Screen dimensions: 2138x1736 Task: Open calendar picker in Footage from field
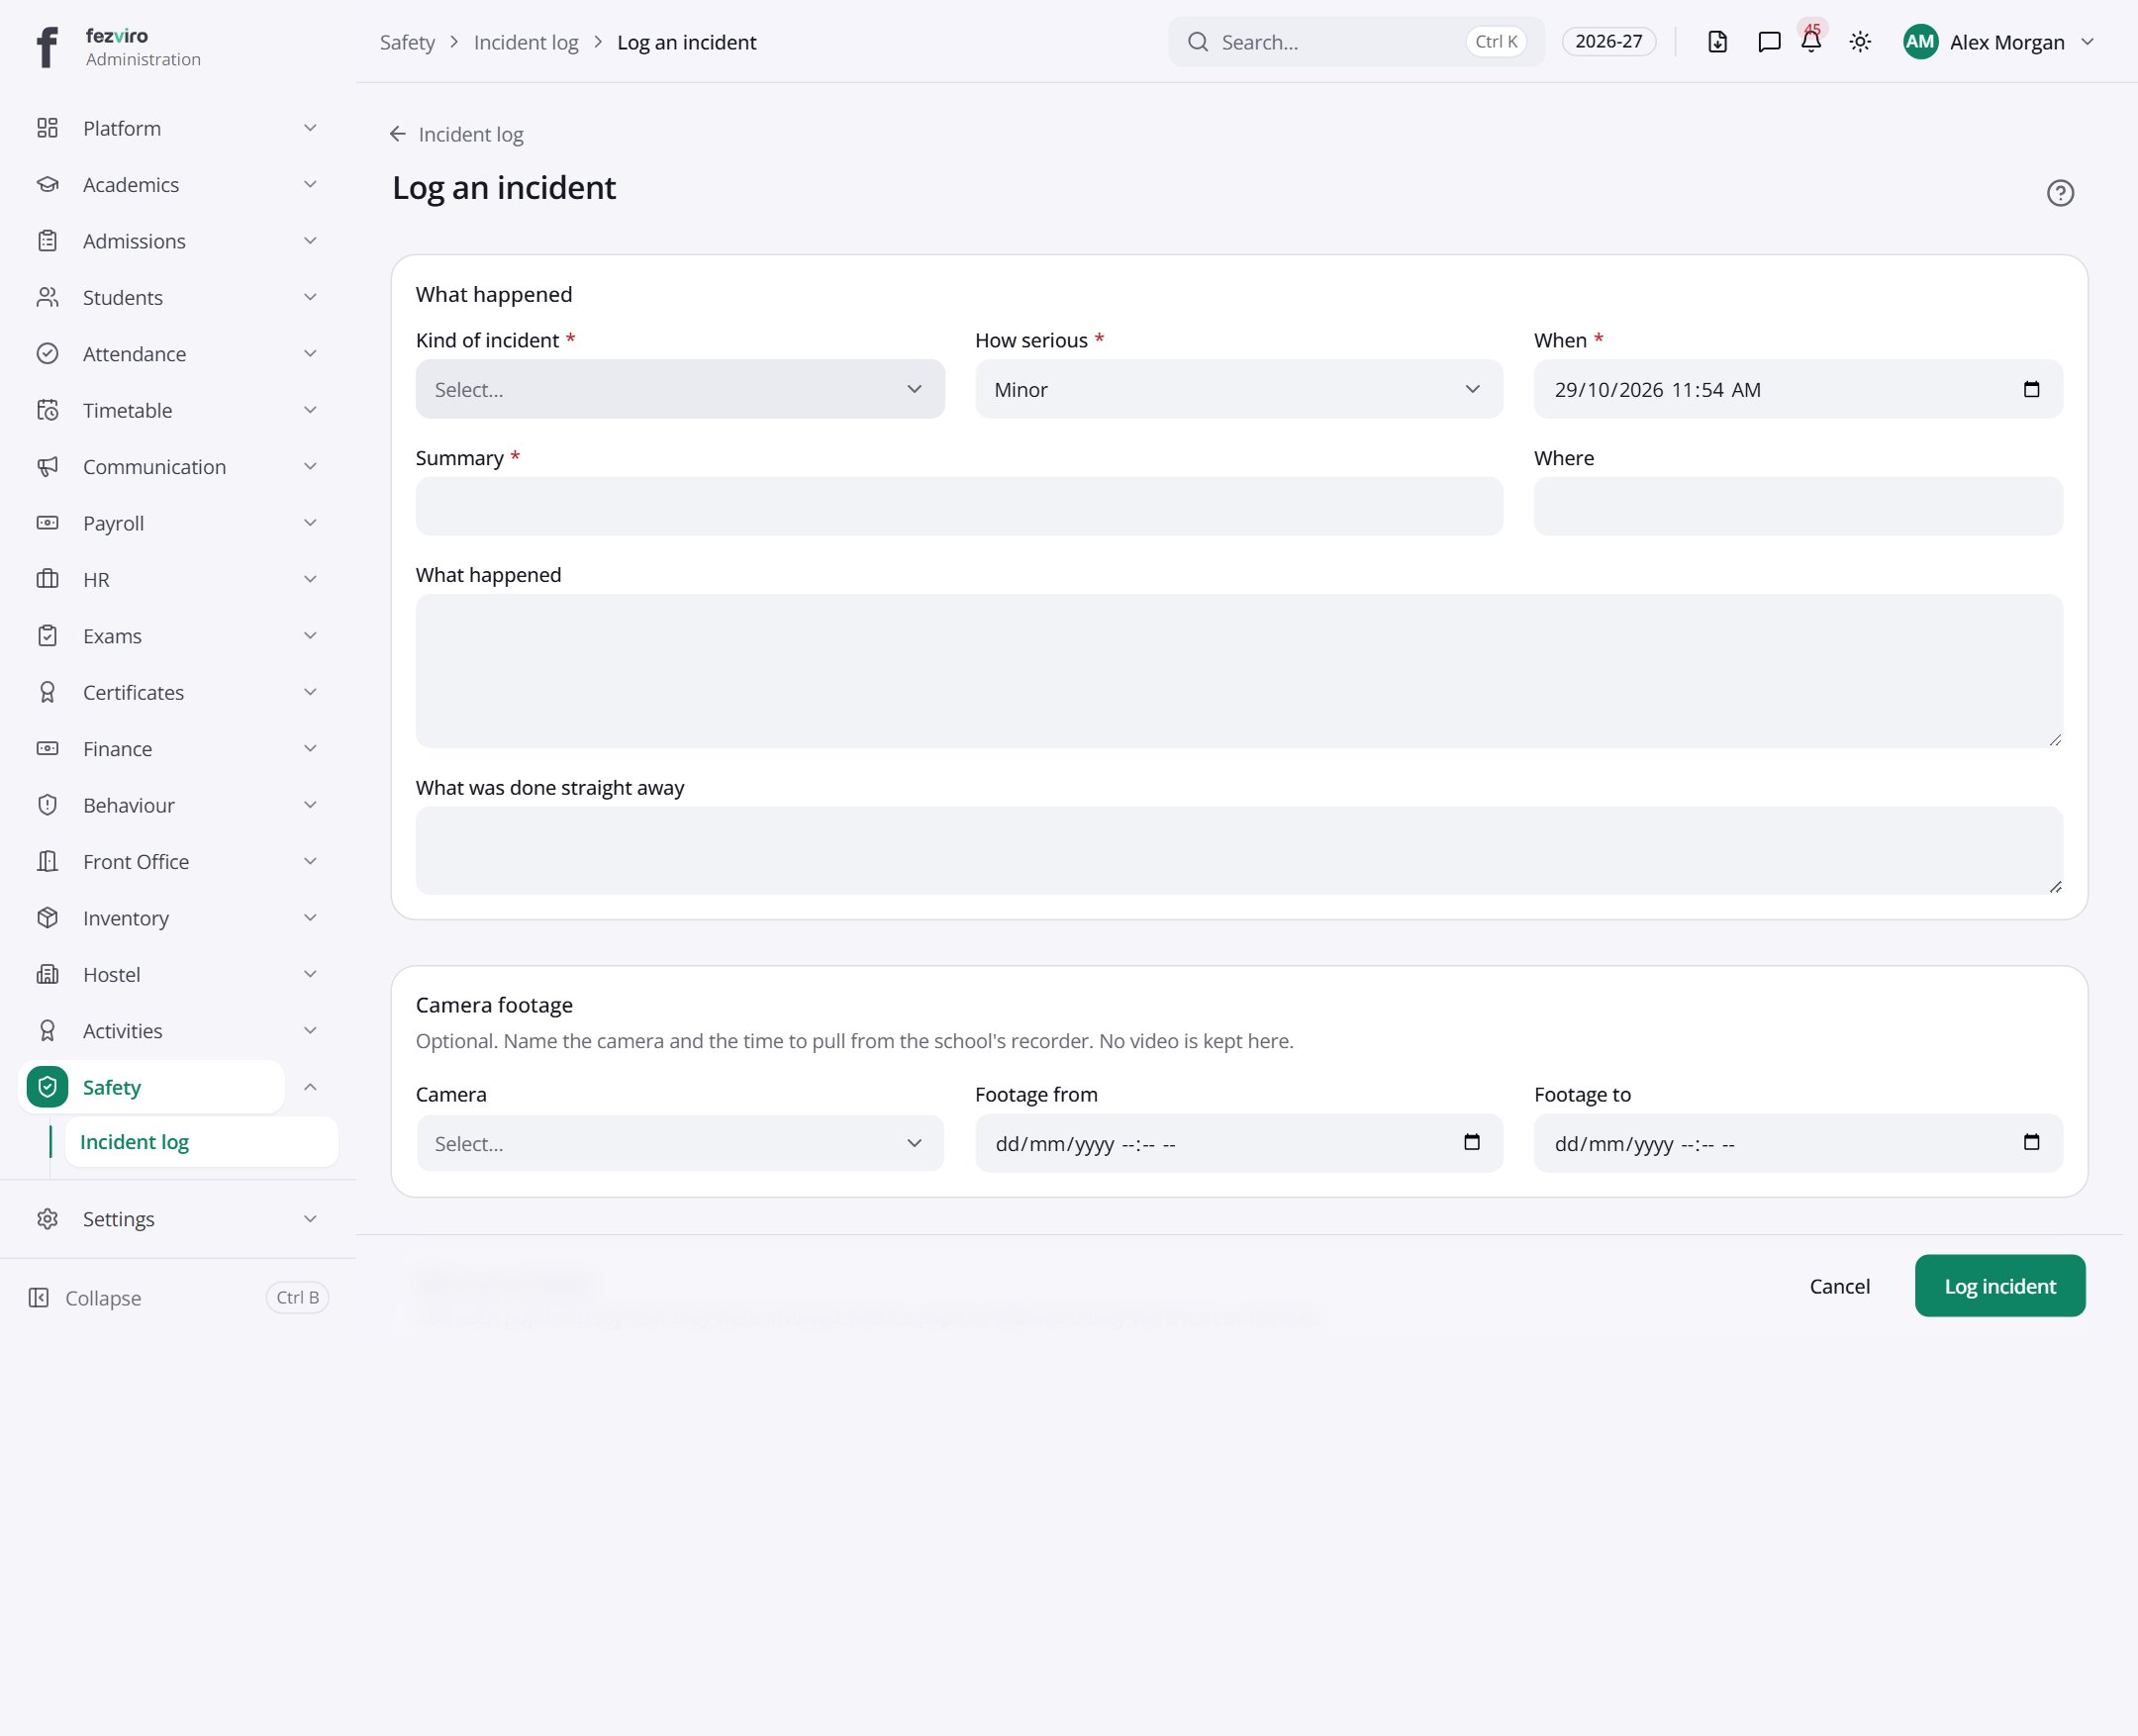pyautogui.click(x=1472, y=1142)
